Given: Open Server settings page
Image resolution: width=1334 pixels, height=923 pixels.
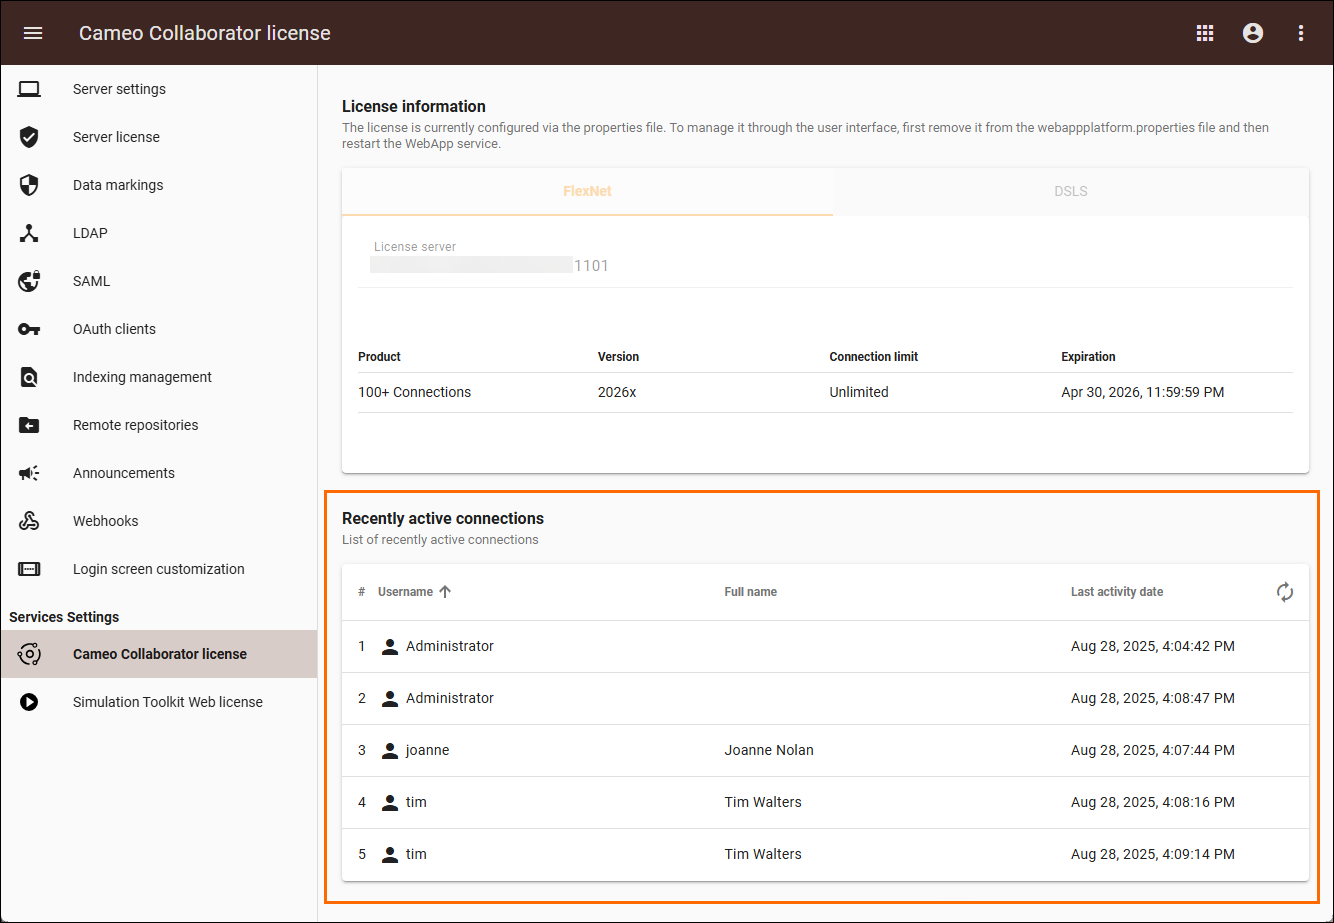Looking at the screenshot, I should coord(119,89).
